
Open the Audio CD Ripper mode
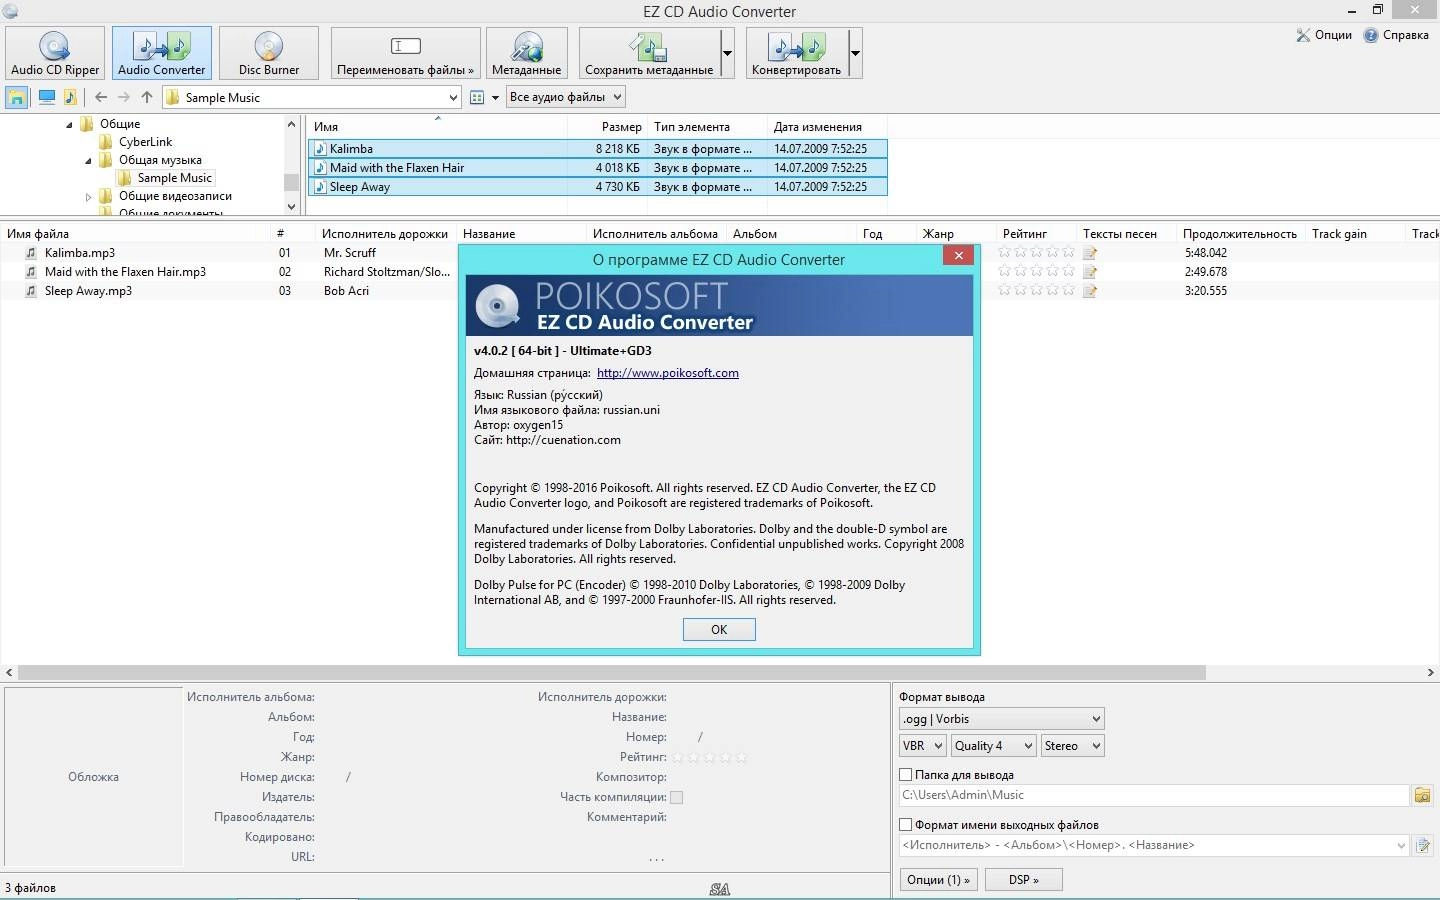pos(55,53)
